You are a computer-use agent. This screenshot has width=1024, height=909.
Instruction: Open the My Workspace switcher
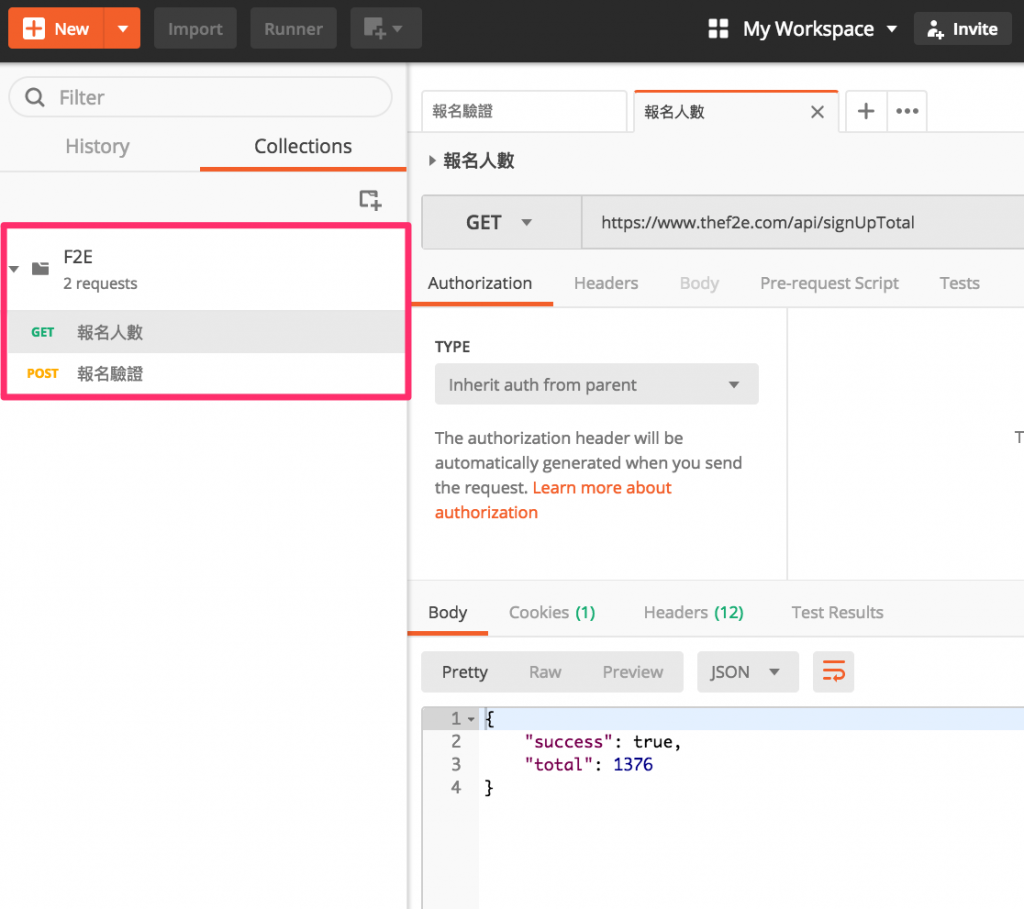tap(803, 29)
